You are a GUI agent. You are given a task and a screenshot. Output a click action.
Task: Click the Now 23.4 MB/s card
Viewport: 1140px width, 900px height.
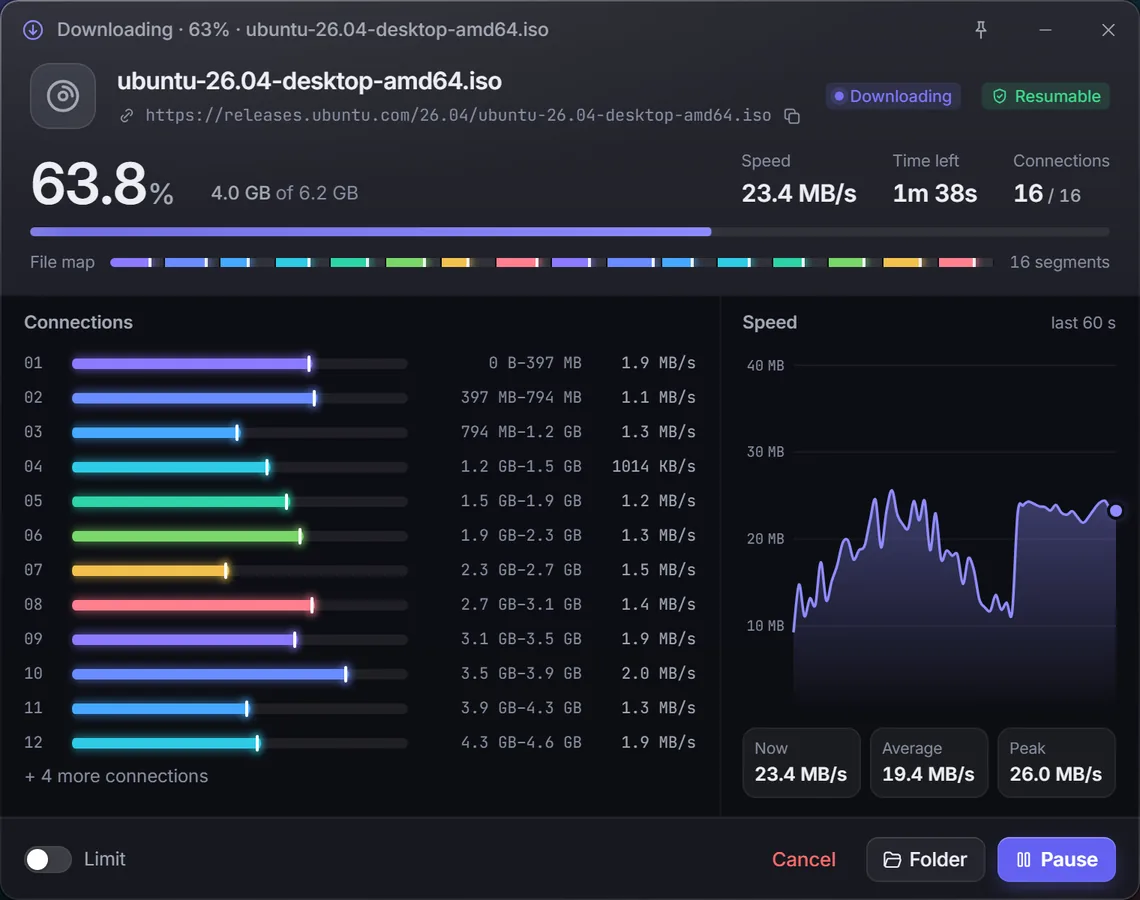tap(801, 763)
